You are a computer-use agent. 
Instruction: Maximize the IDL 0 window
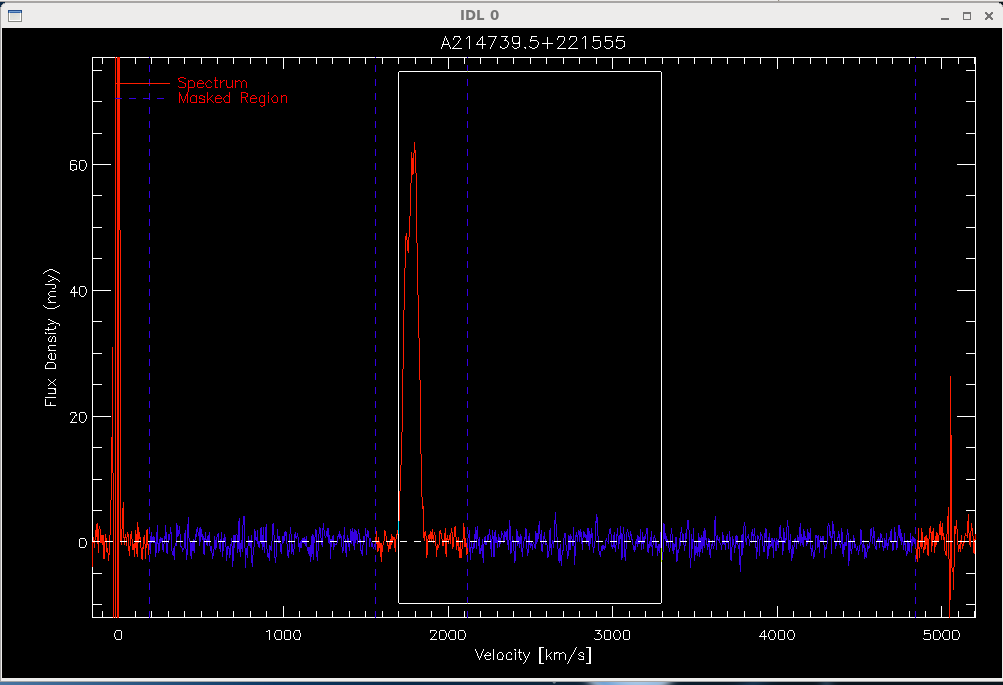point(967,16)
